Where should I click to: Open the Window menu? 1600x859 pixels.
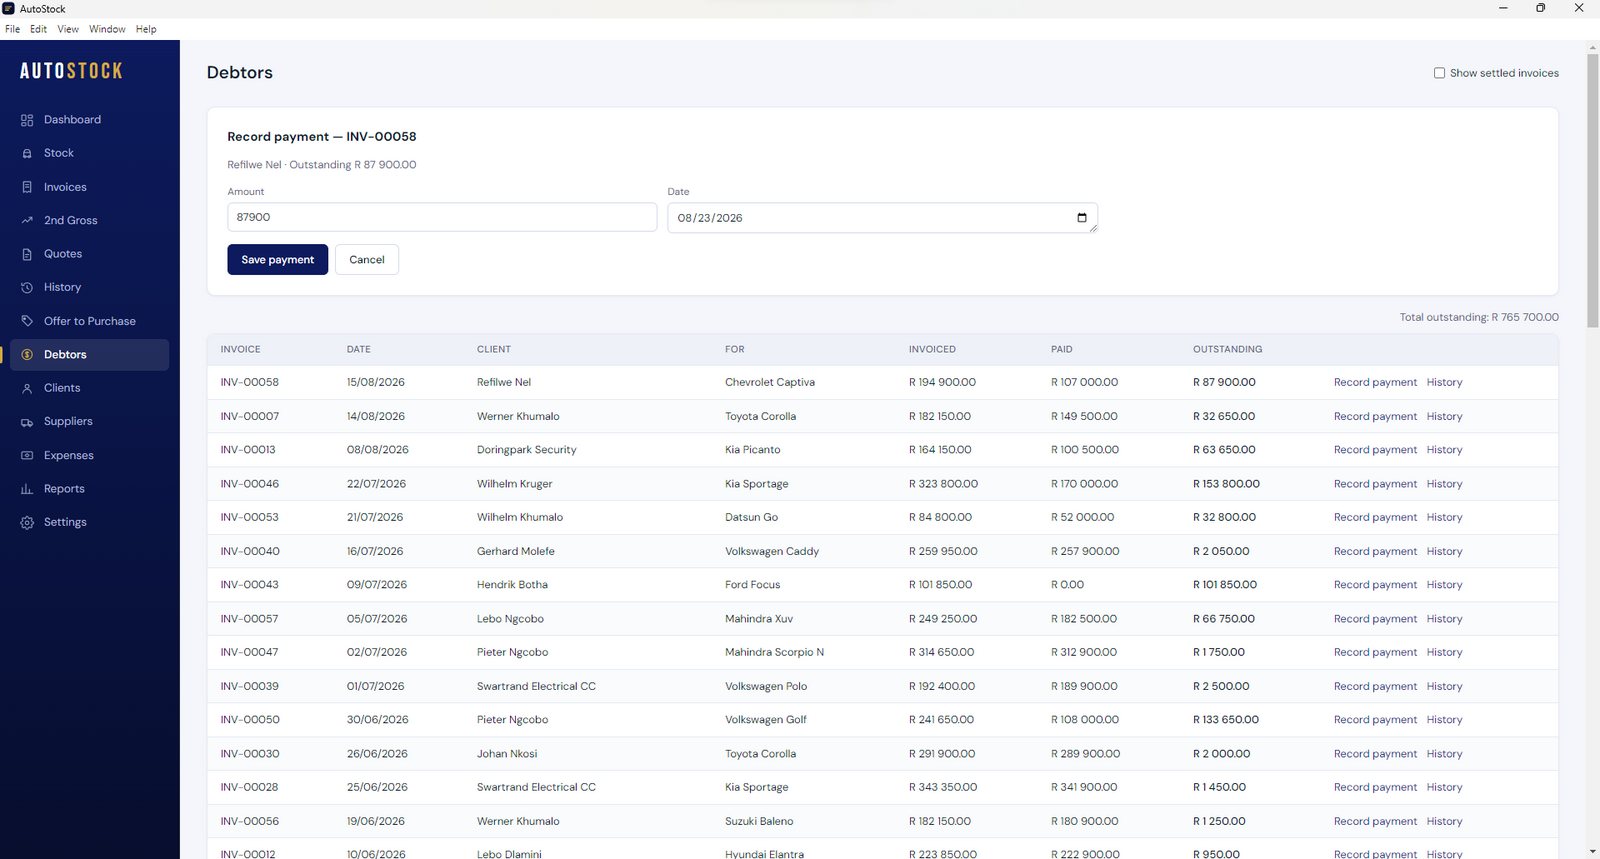pyautogui.click(x=107, y=29)
